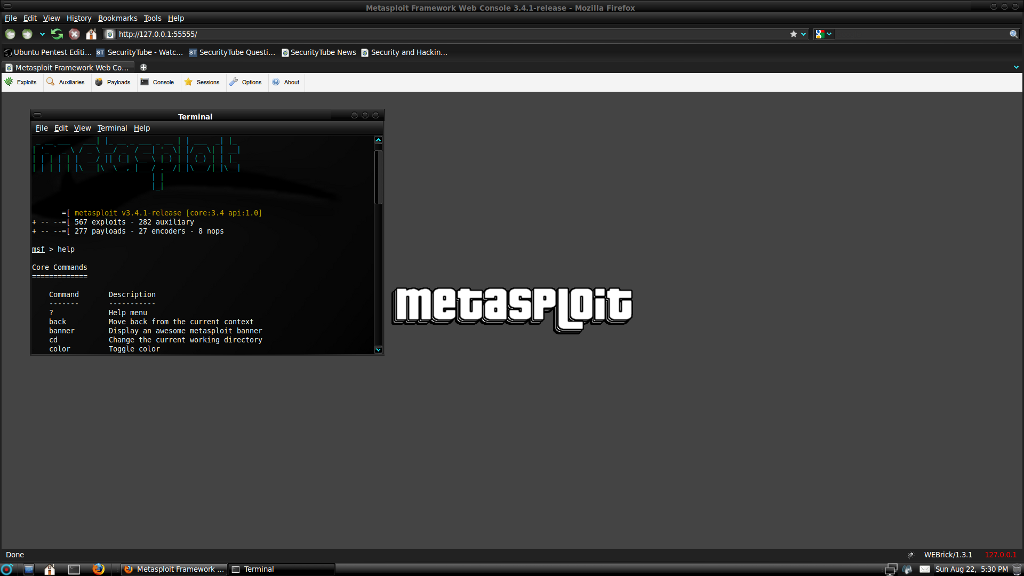View active Sessions
1024x576 pixels.
[201, 82]
